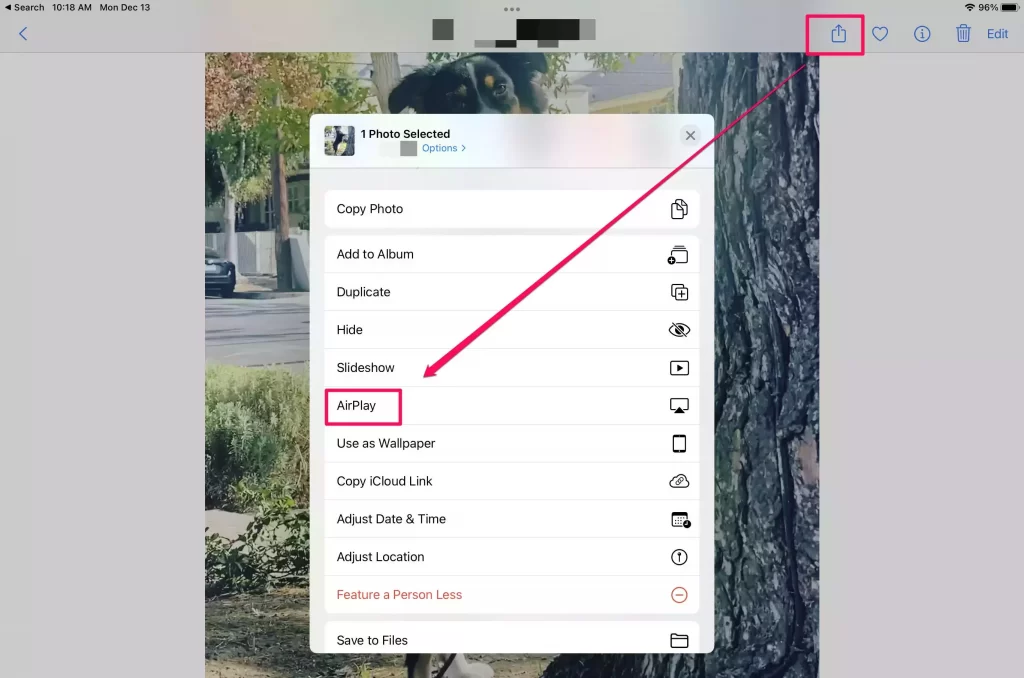1024x678 pixels.
Task: Tap the Adjust Location pin icon
Action: click(679, 557)
